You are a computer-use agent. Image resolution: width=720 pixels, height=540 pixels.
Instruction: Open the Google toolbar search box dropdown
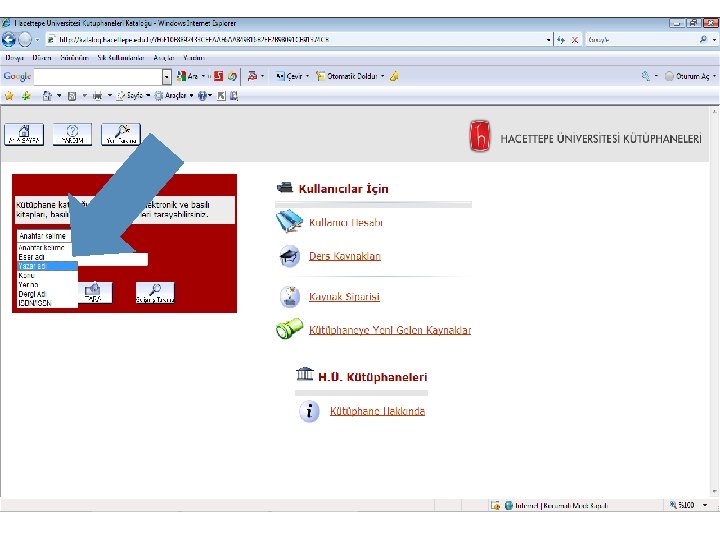click(167, 77)
